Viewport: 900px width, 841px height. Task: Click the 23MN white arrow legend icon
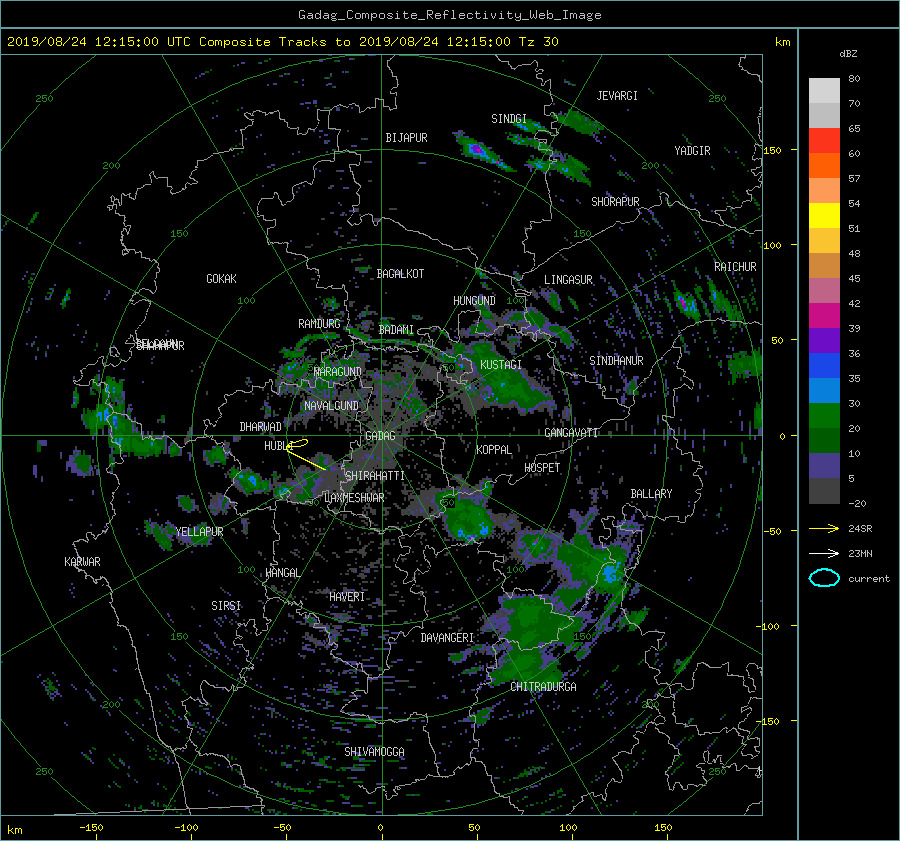(x=824, y=553)
